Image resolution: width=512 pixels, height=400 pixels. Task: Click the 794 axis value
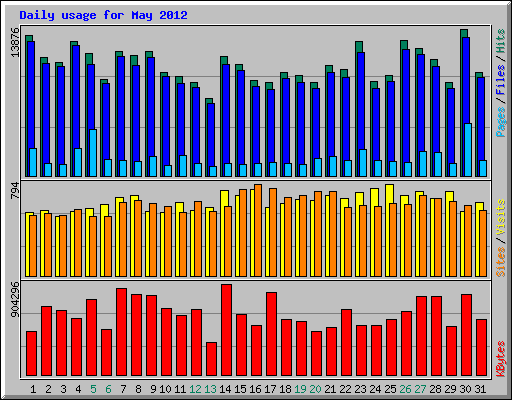tap(15, 191)
